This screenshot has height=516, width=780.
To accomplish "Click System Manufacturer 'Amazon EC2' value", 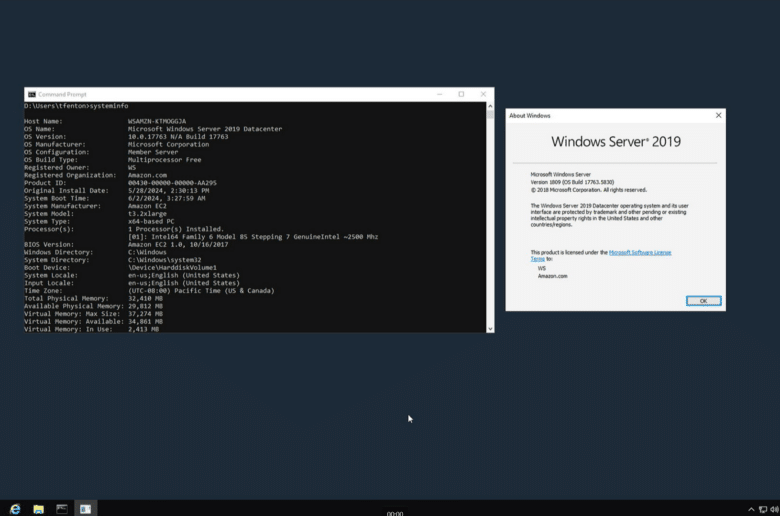I will (x=147, y=206).
